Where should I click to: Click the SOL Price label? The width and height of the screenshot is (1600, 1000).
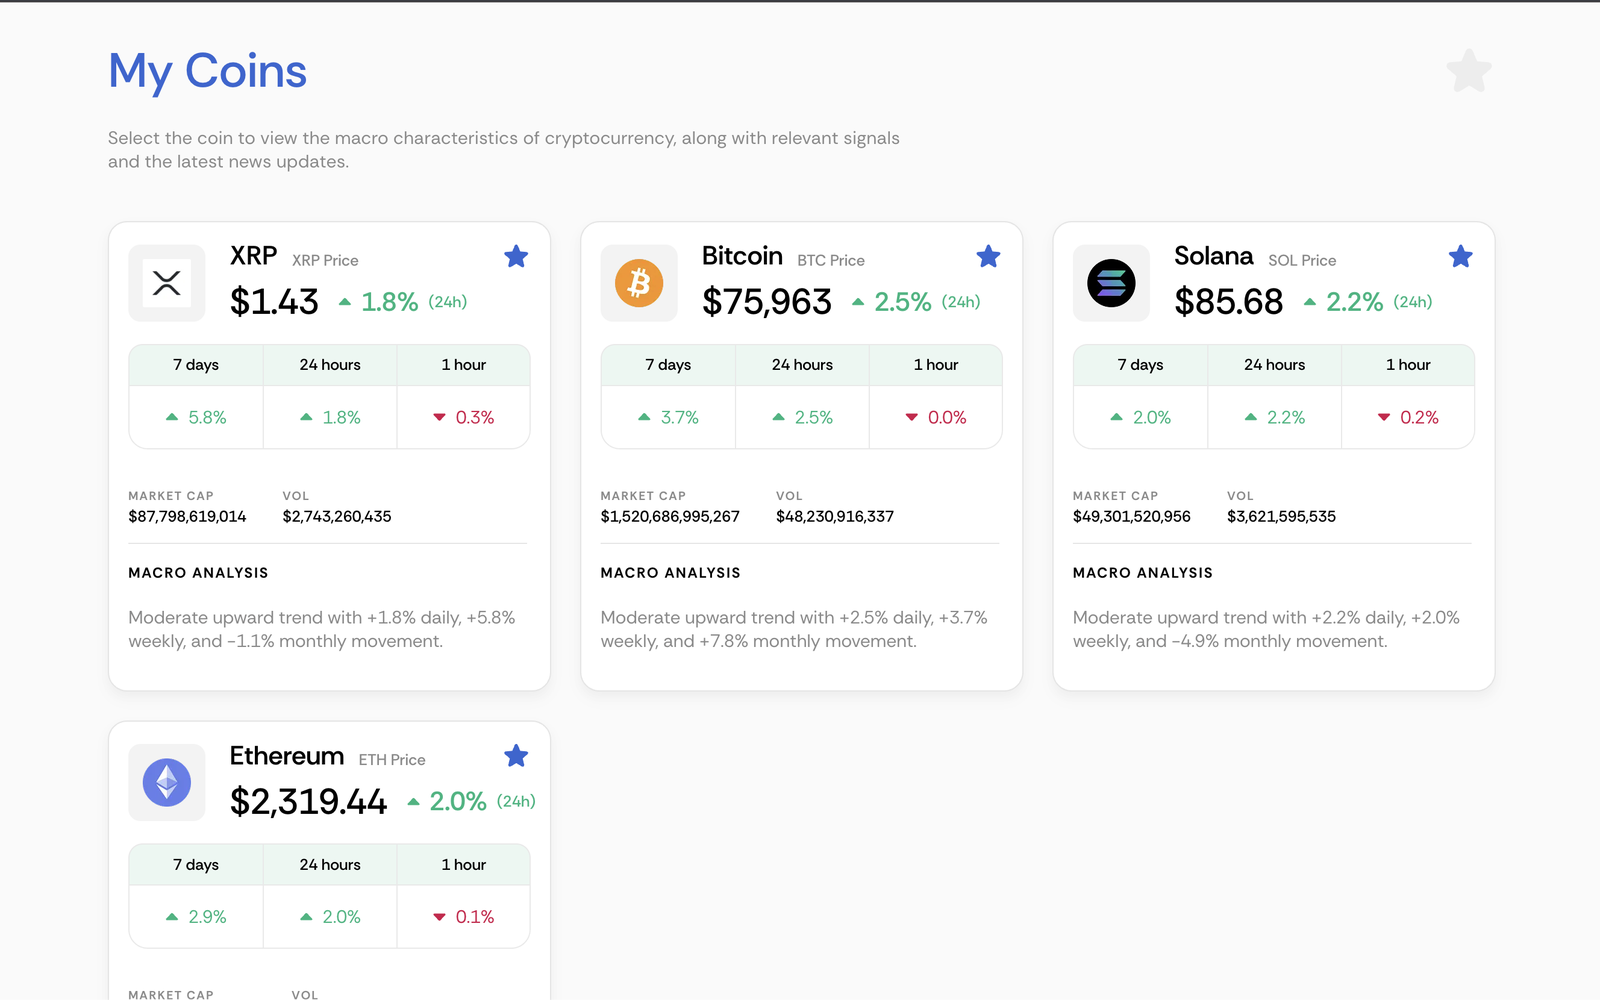(1302, 260)
